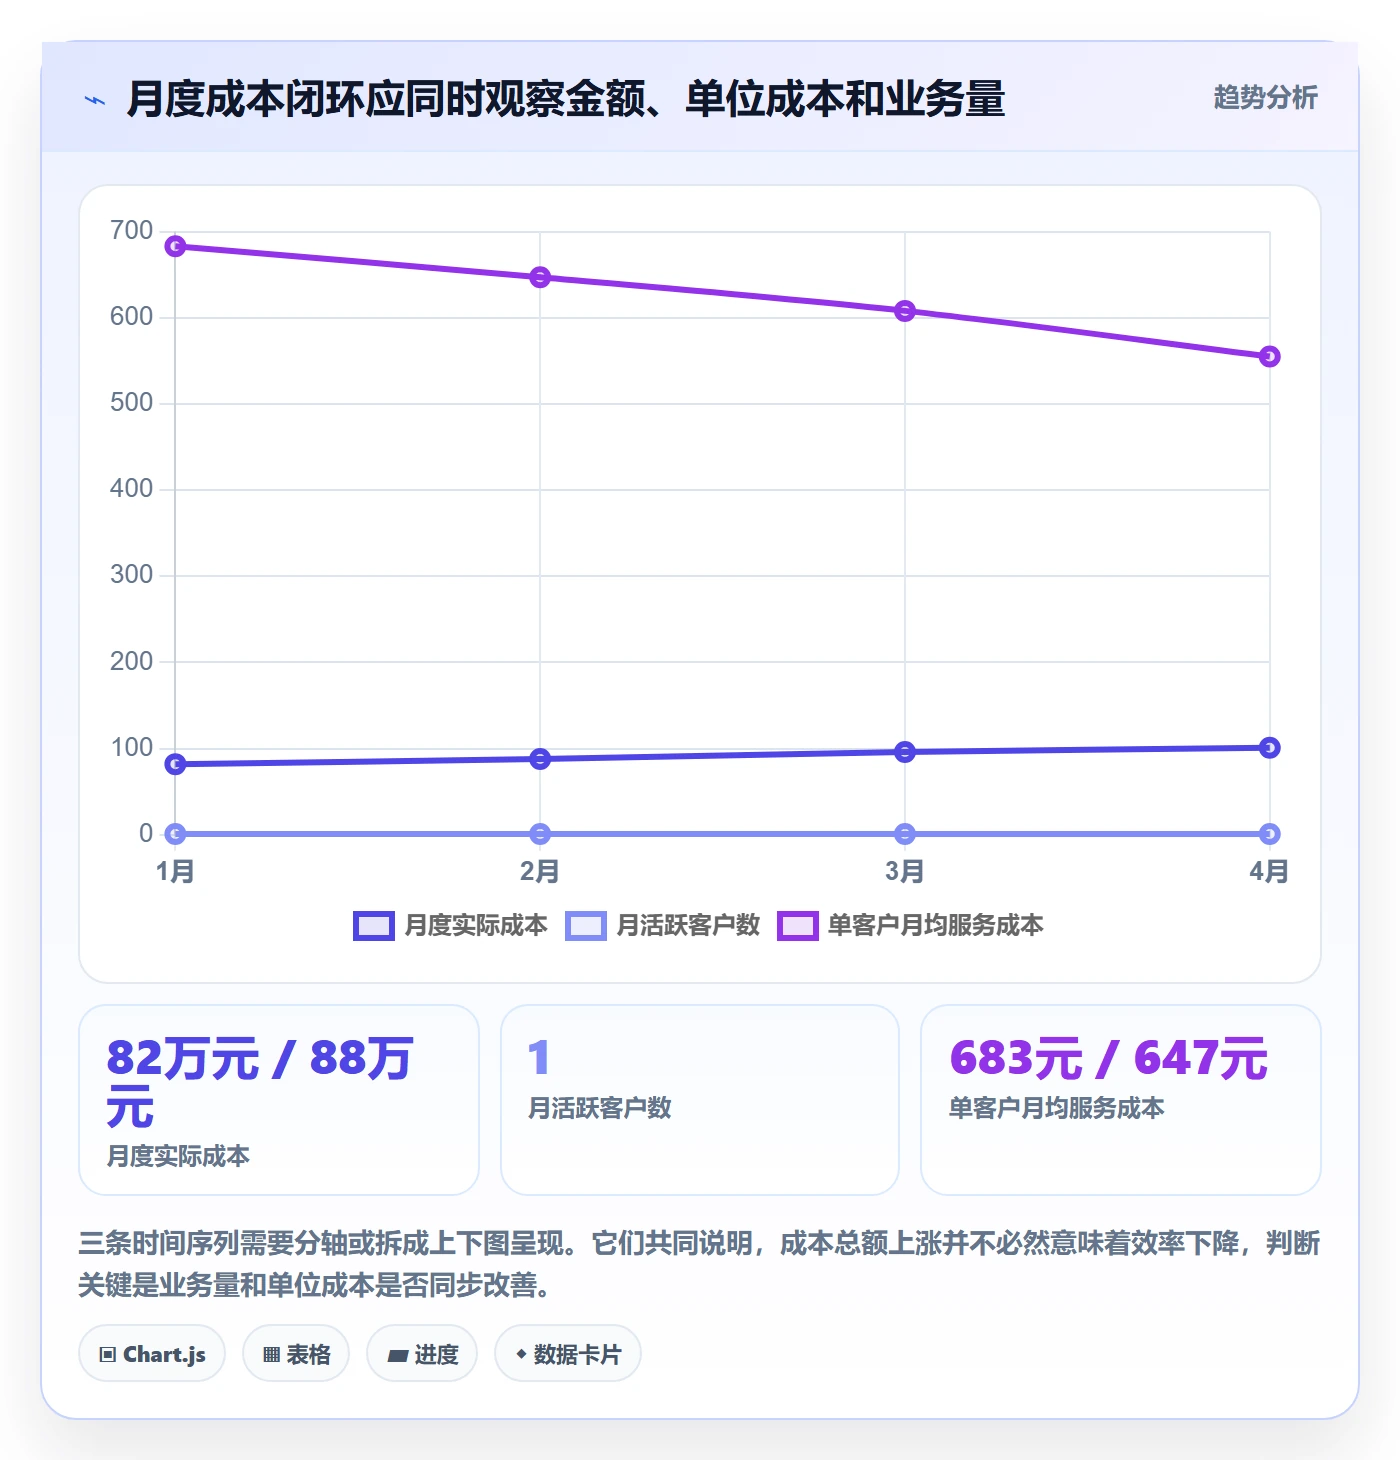Click the 月度实际成本 caption under 82万元
The height and width of the screenshot is (1460, 1400).
(x=178, y=1156)
